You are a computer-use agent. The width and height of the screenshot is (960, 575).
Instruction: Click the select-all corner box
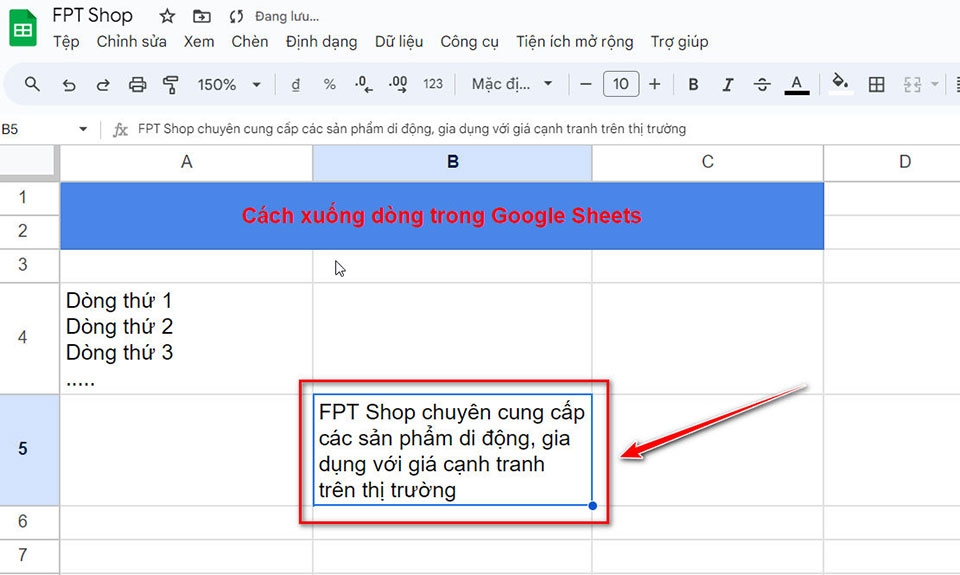click(28, 161)
